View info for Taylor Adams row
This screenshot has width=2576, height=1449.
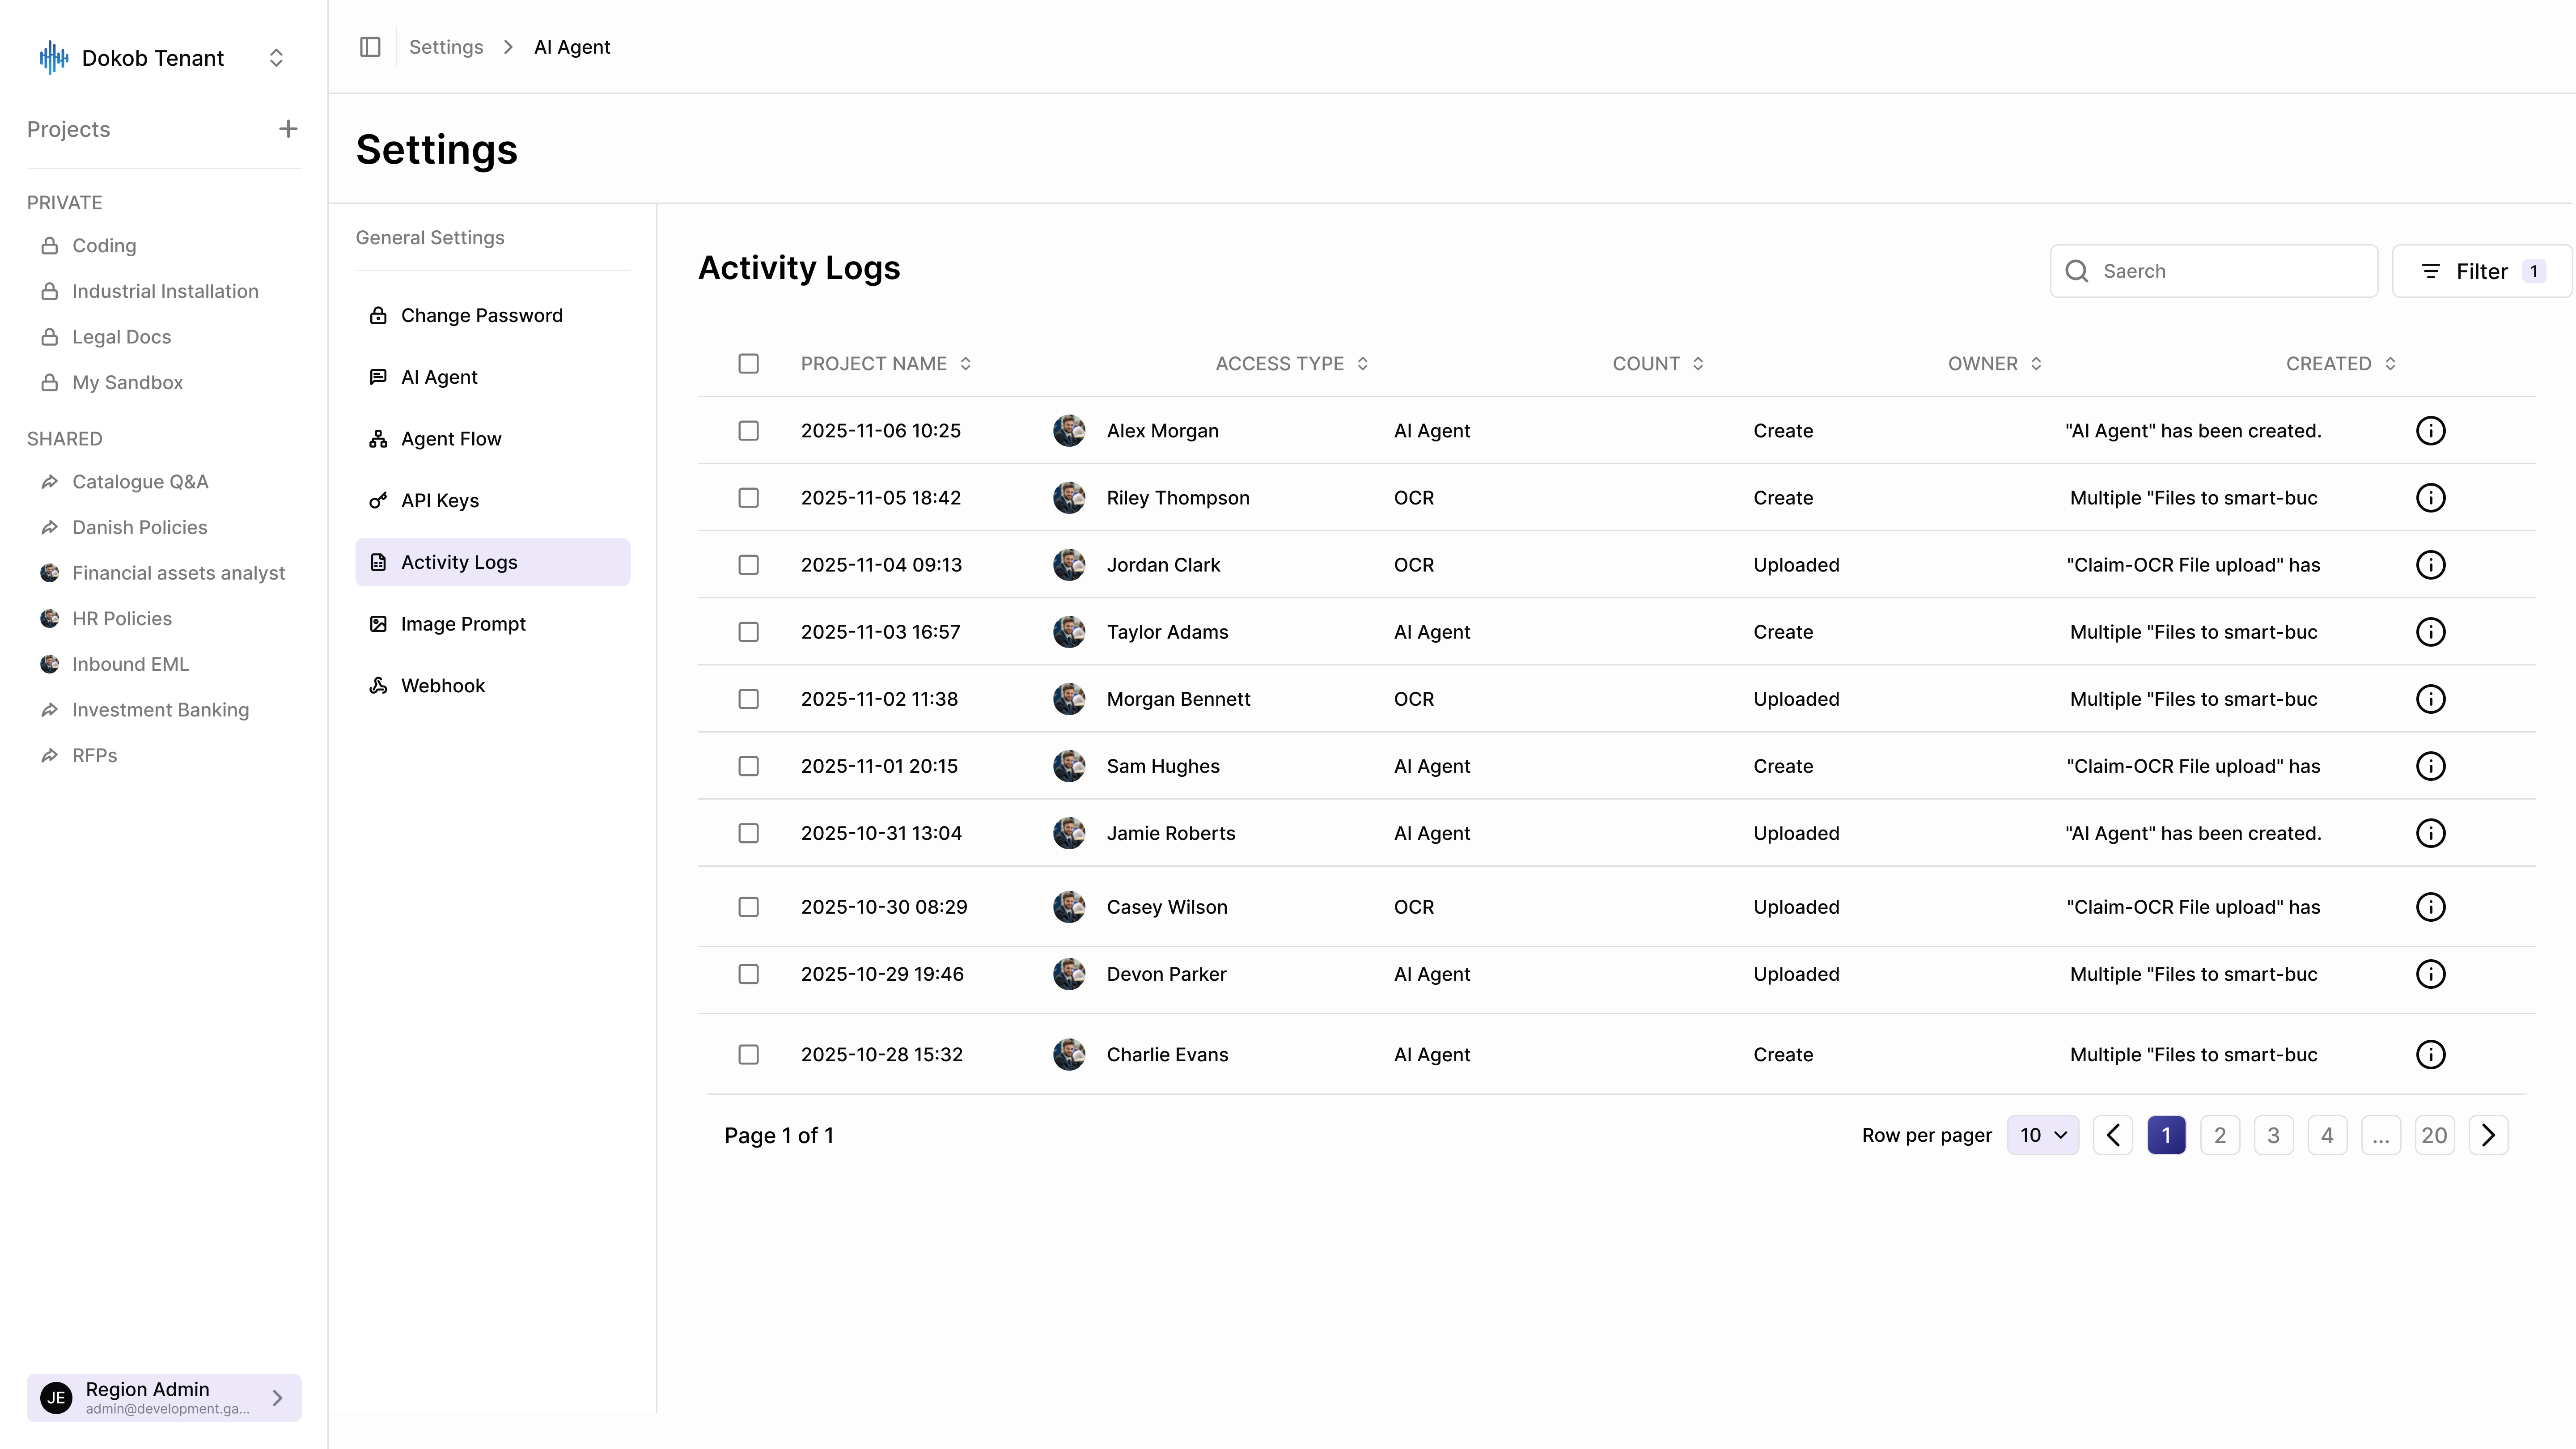tap(2430, 632)
